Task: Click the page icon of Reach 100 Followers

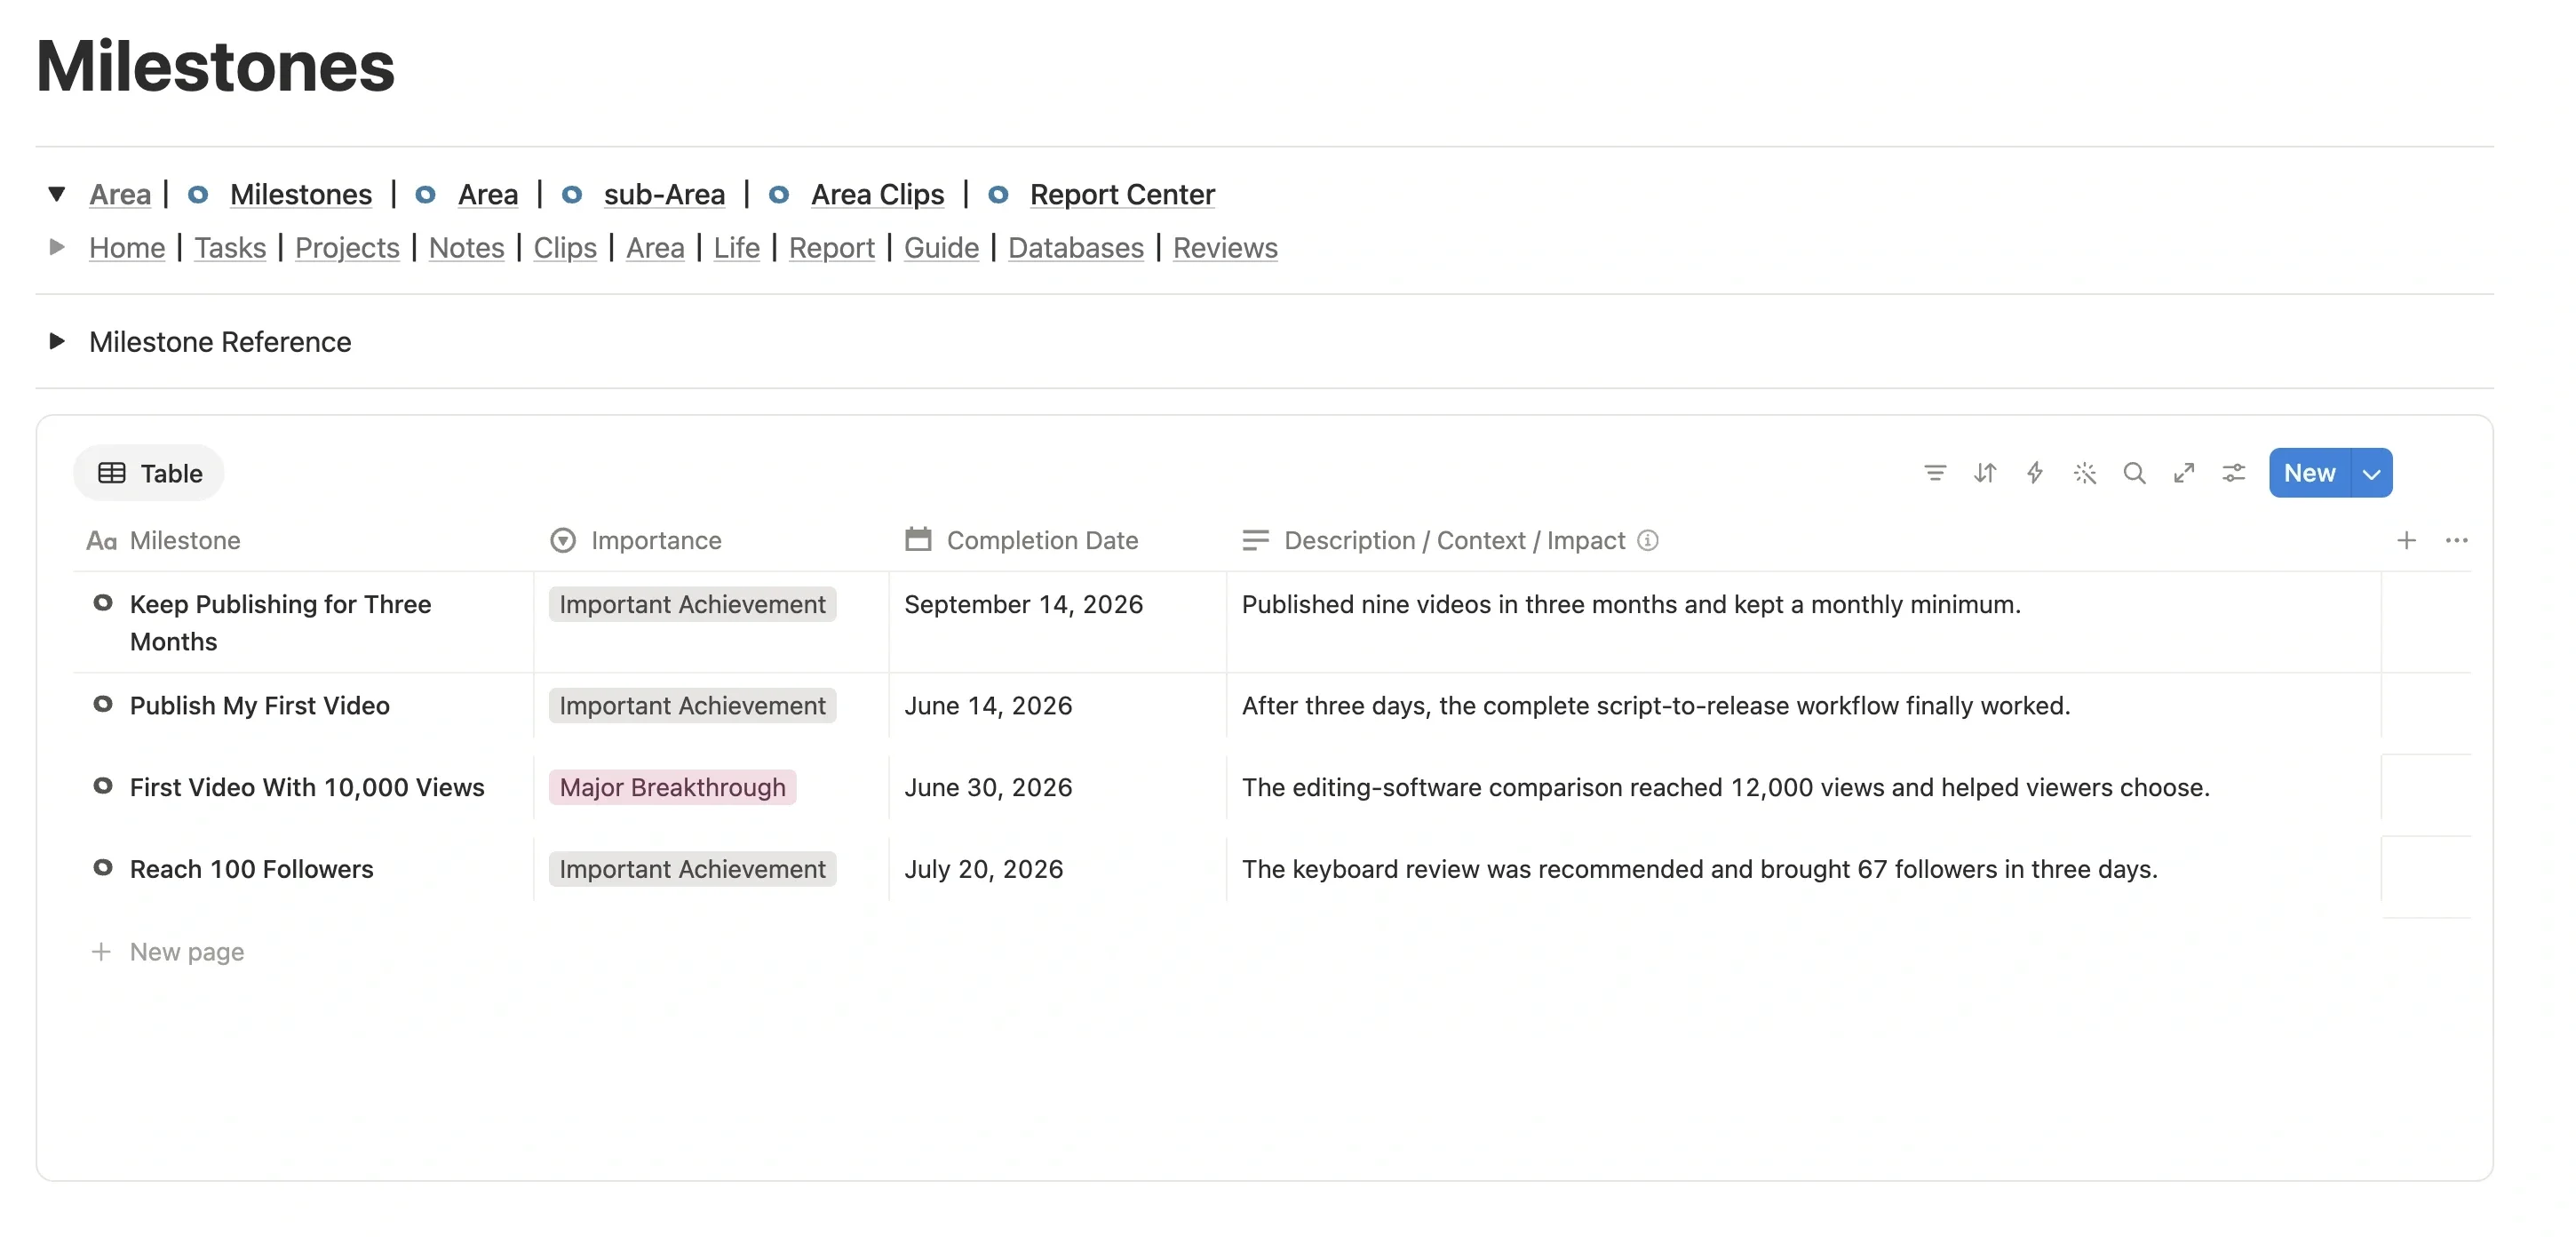Action: coord(103,868)
